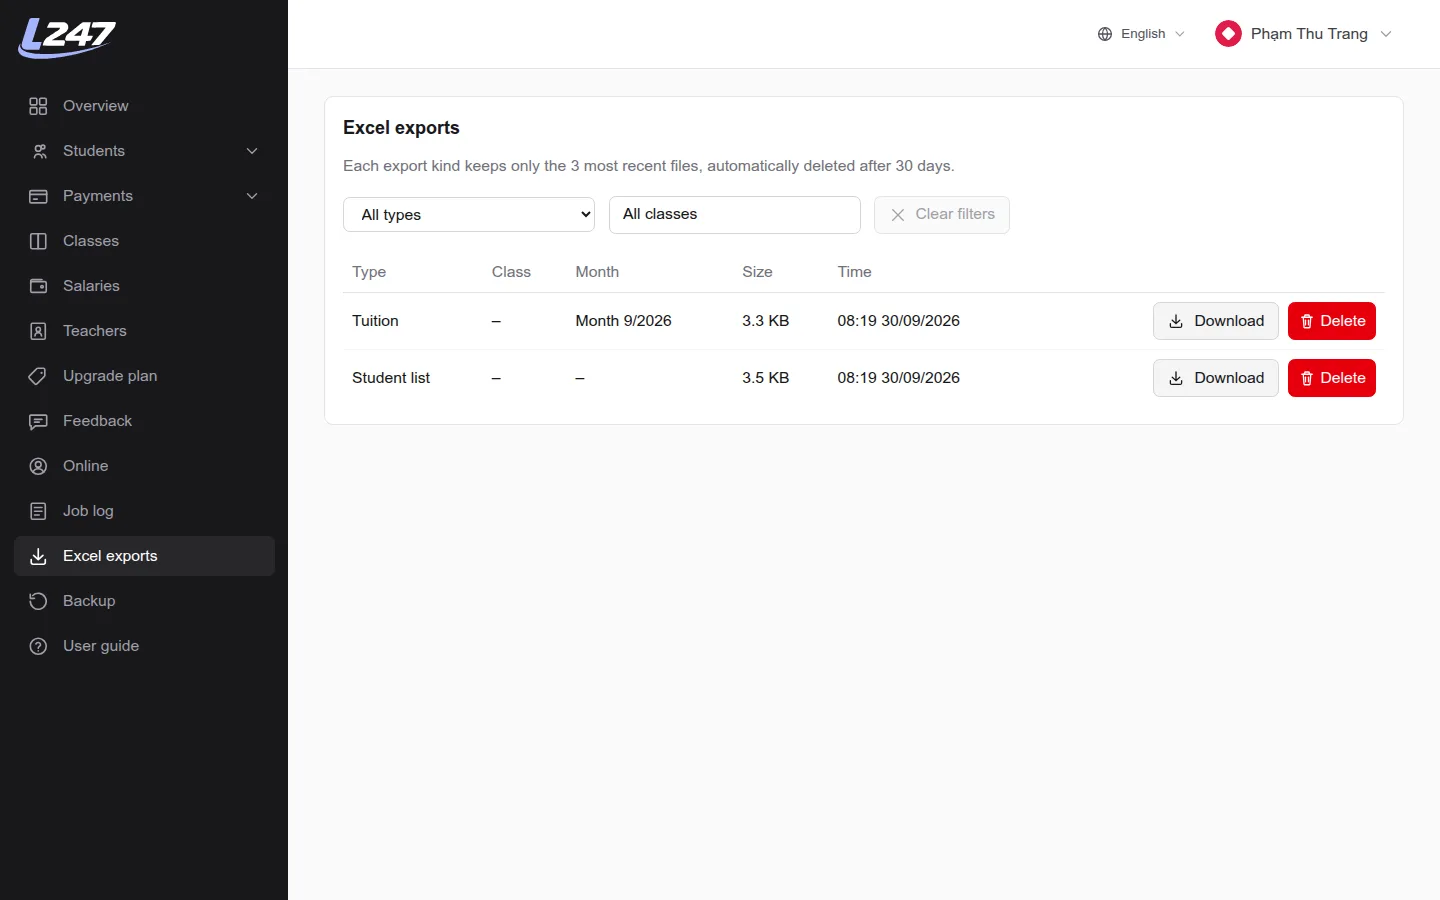Screen dimensions: 1440x900
Task: Click the Teachers badge icon
Action: click(38, 331)
